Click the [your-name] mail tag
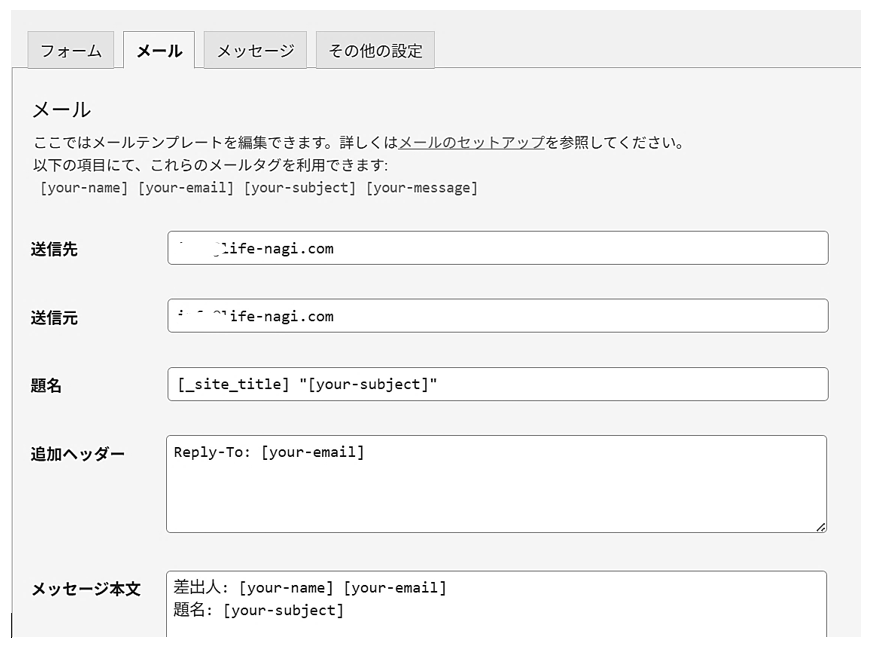 click(84, 188)
